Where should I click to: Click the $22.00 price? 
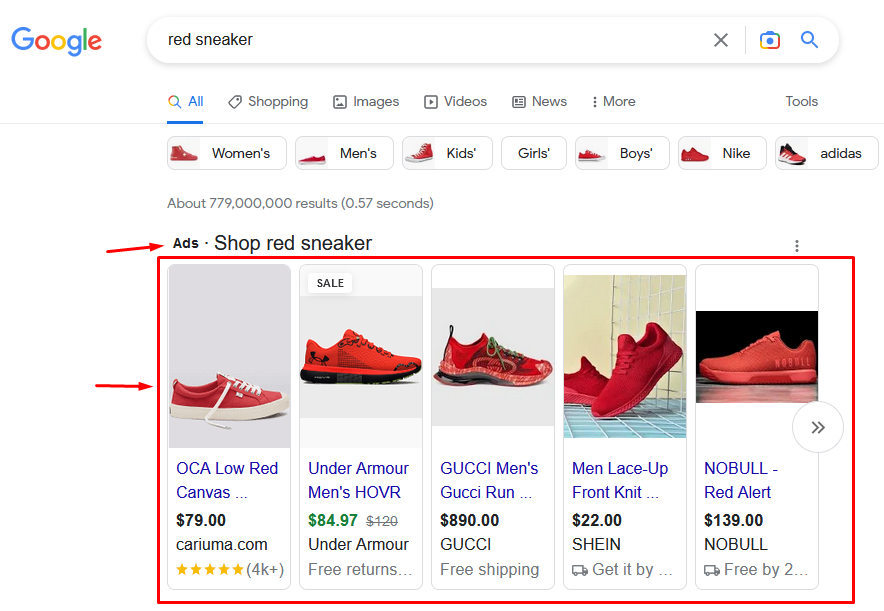coord(597,520)
